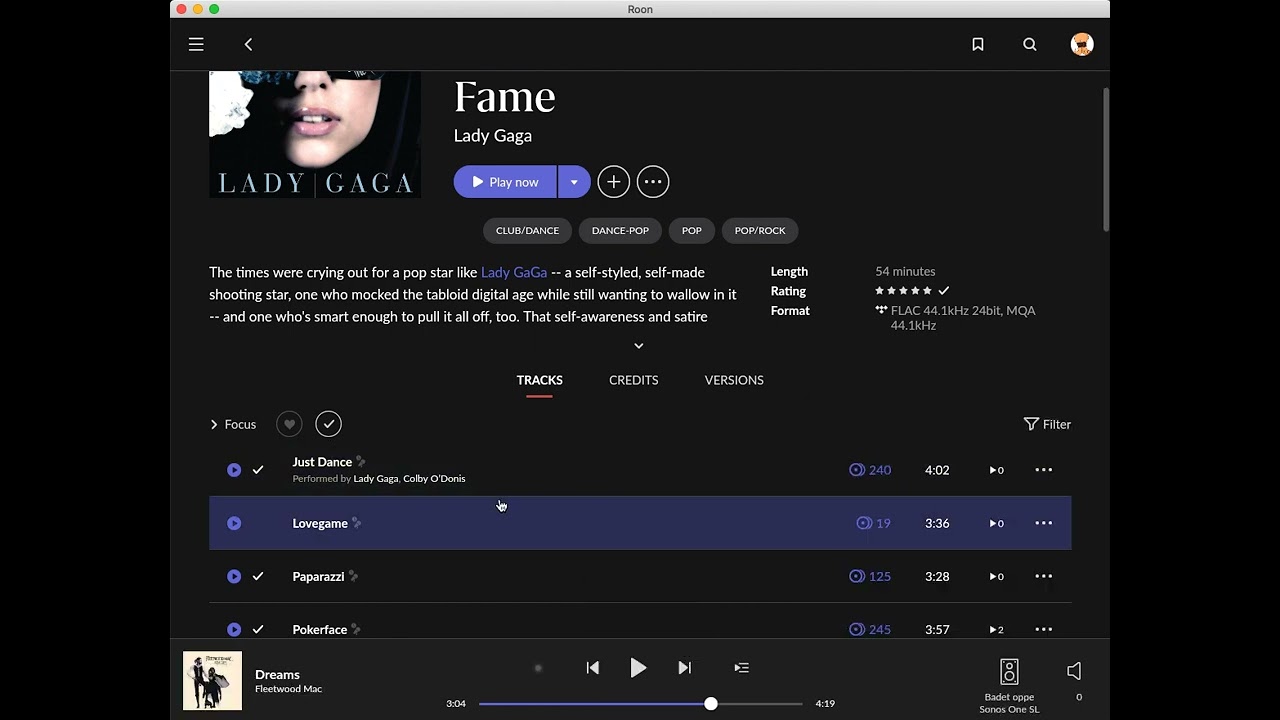Viewport: 1280px width, 720px height.
Task: Toggle Just Dance selection checkmark
Action: tap(258, 470)
